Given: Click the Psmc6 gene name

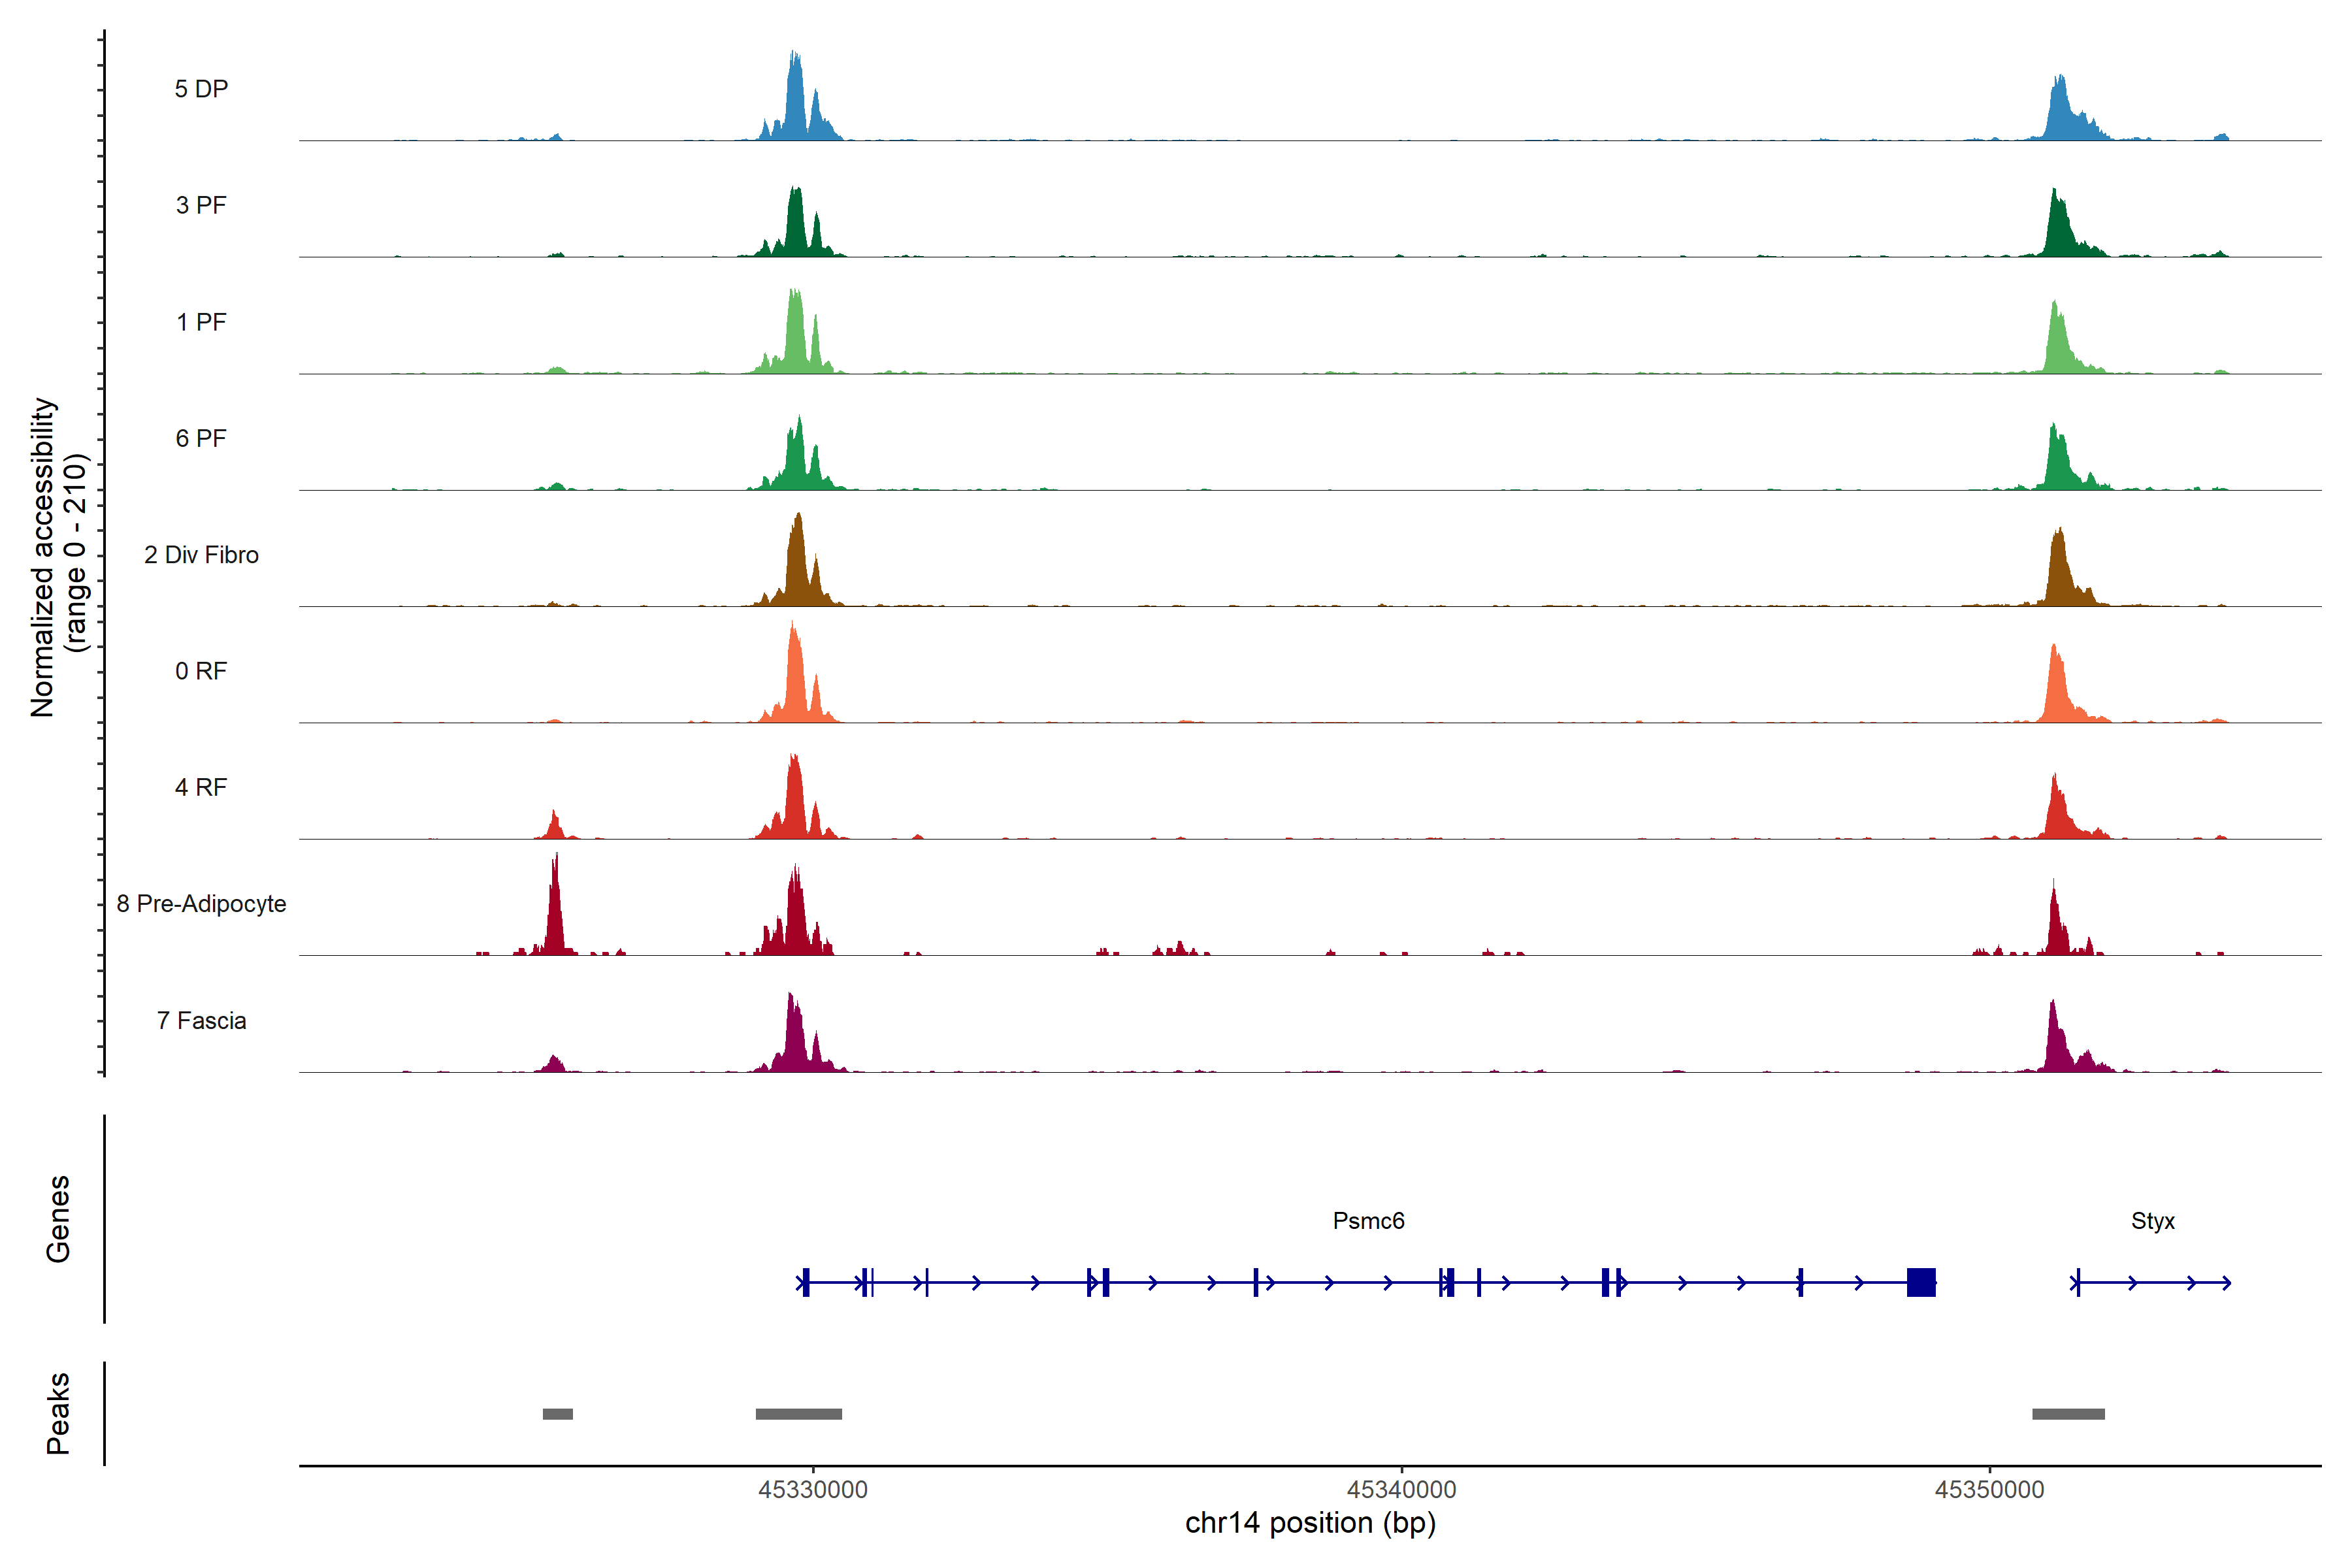Looking at the screenshot, I should coord(1368,1221).
